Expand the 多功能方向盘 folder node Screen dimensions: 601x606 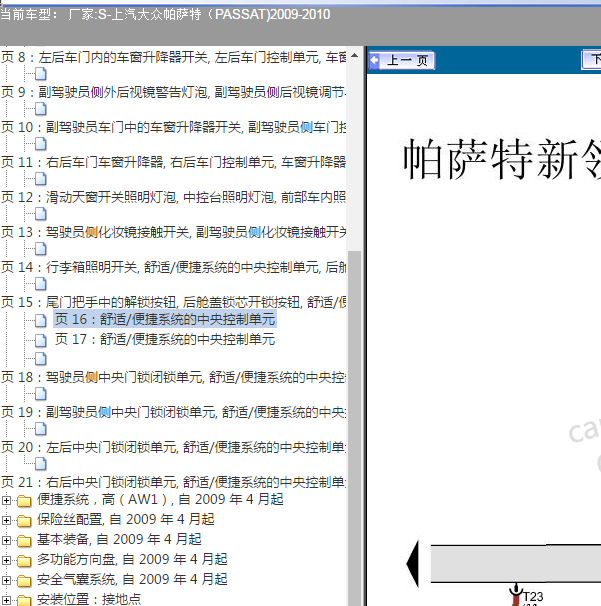pos(6,560)
